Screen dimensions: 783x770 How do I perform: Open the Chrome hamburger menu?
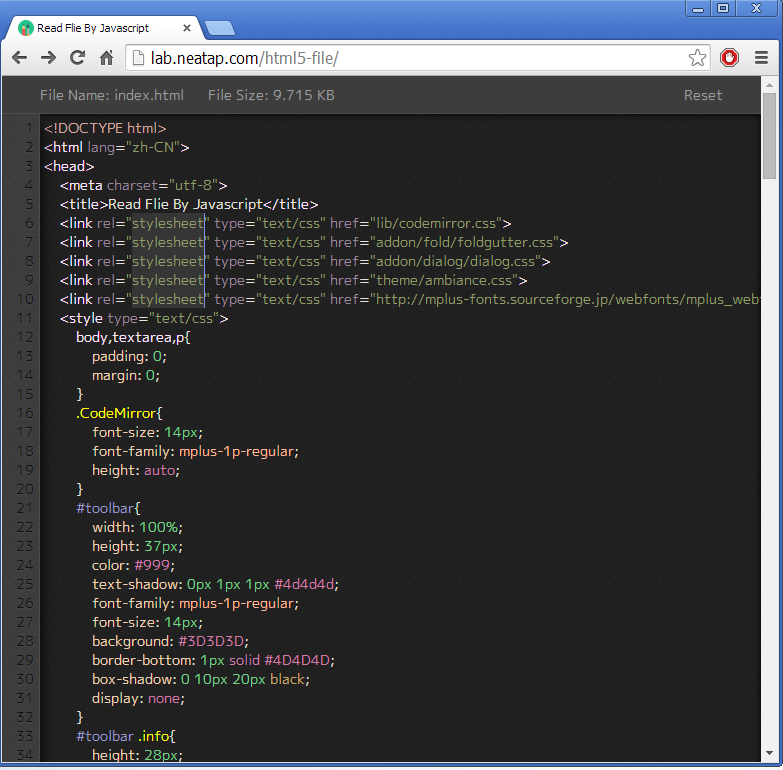[762, 58]
